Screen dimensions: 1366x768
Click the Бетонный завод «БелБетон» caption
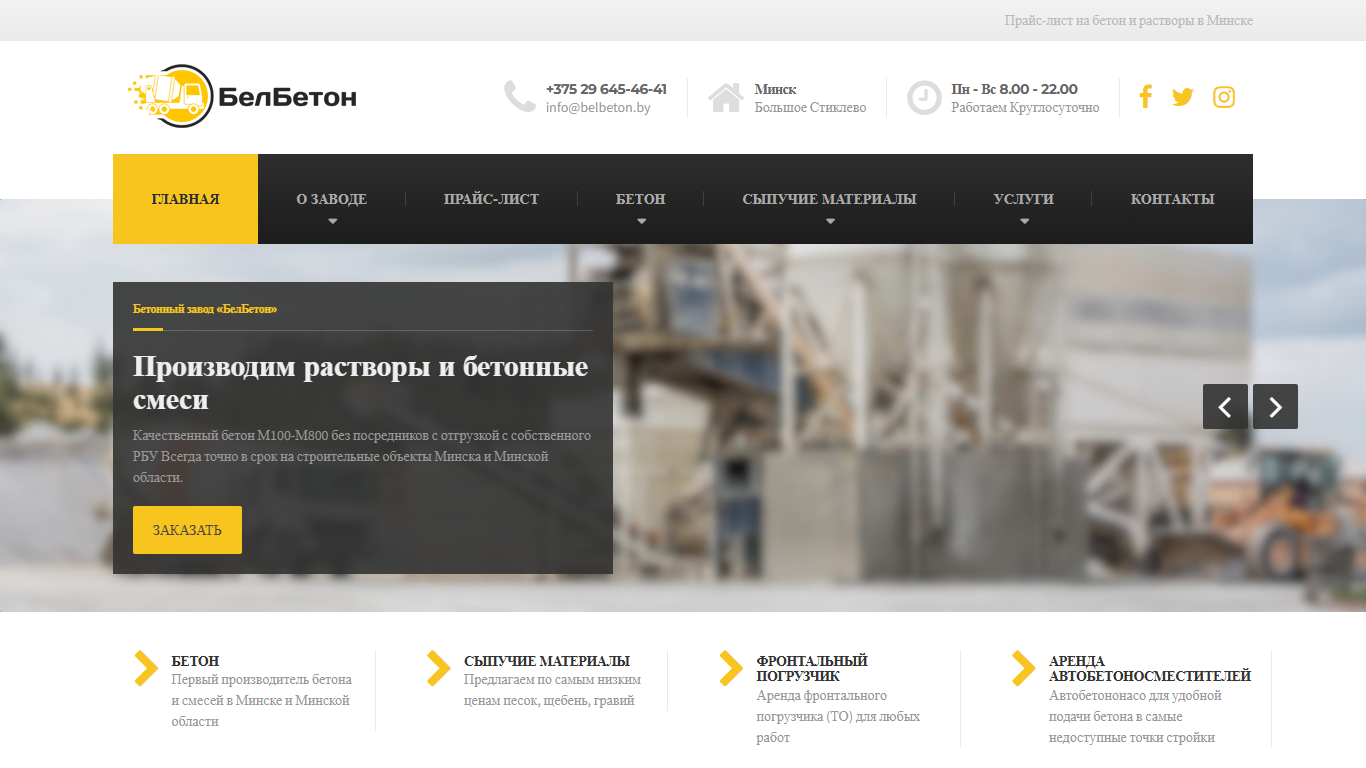click(x=205, y=309)
